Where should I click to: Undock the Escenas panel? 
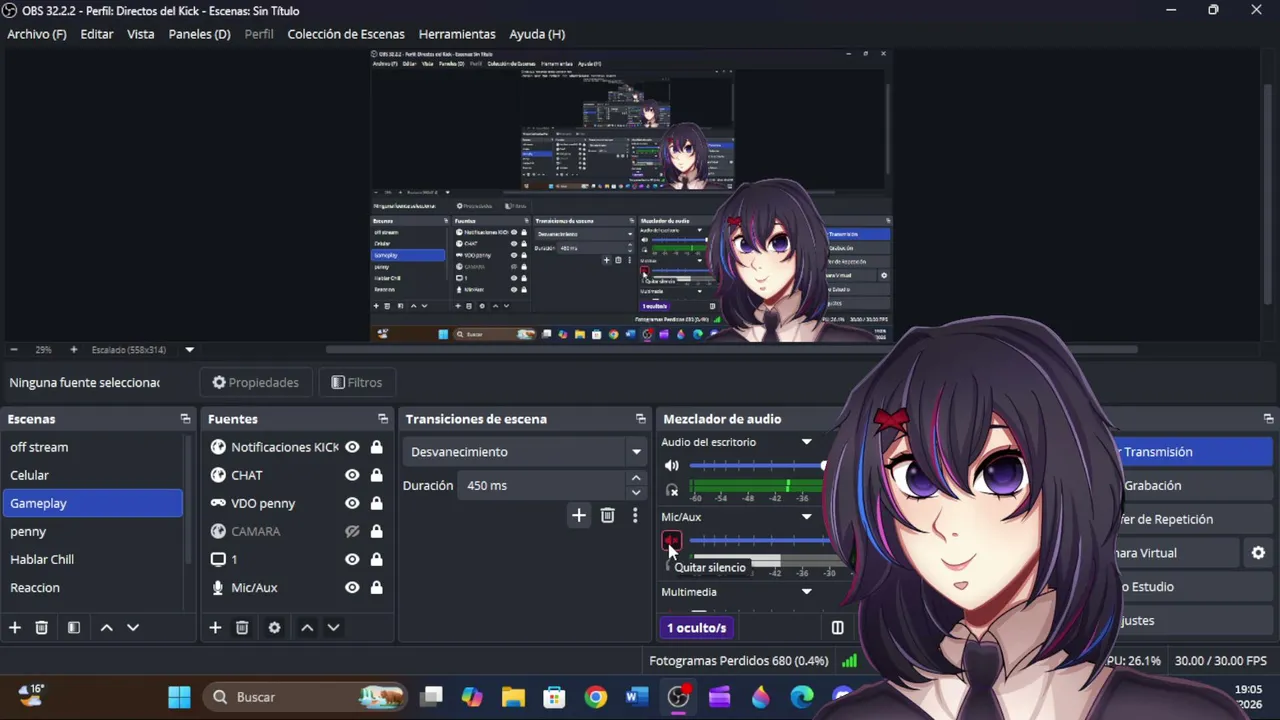(185, 419)
